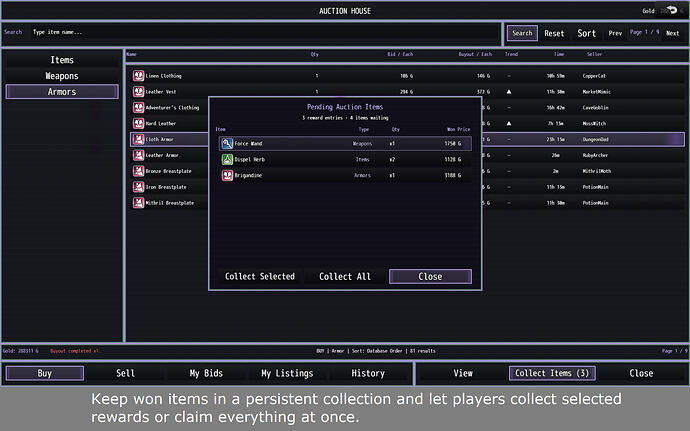The image size is (690, 431).
Task: Click the Seller column header
Action: [594, 54]
